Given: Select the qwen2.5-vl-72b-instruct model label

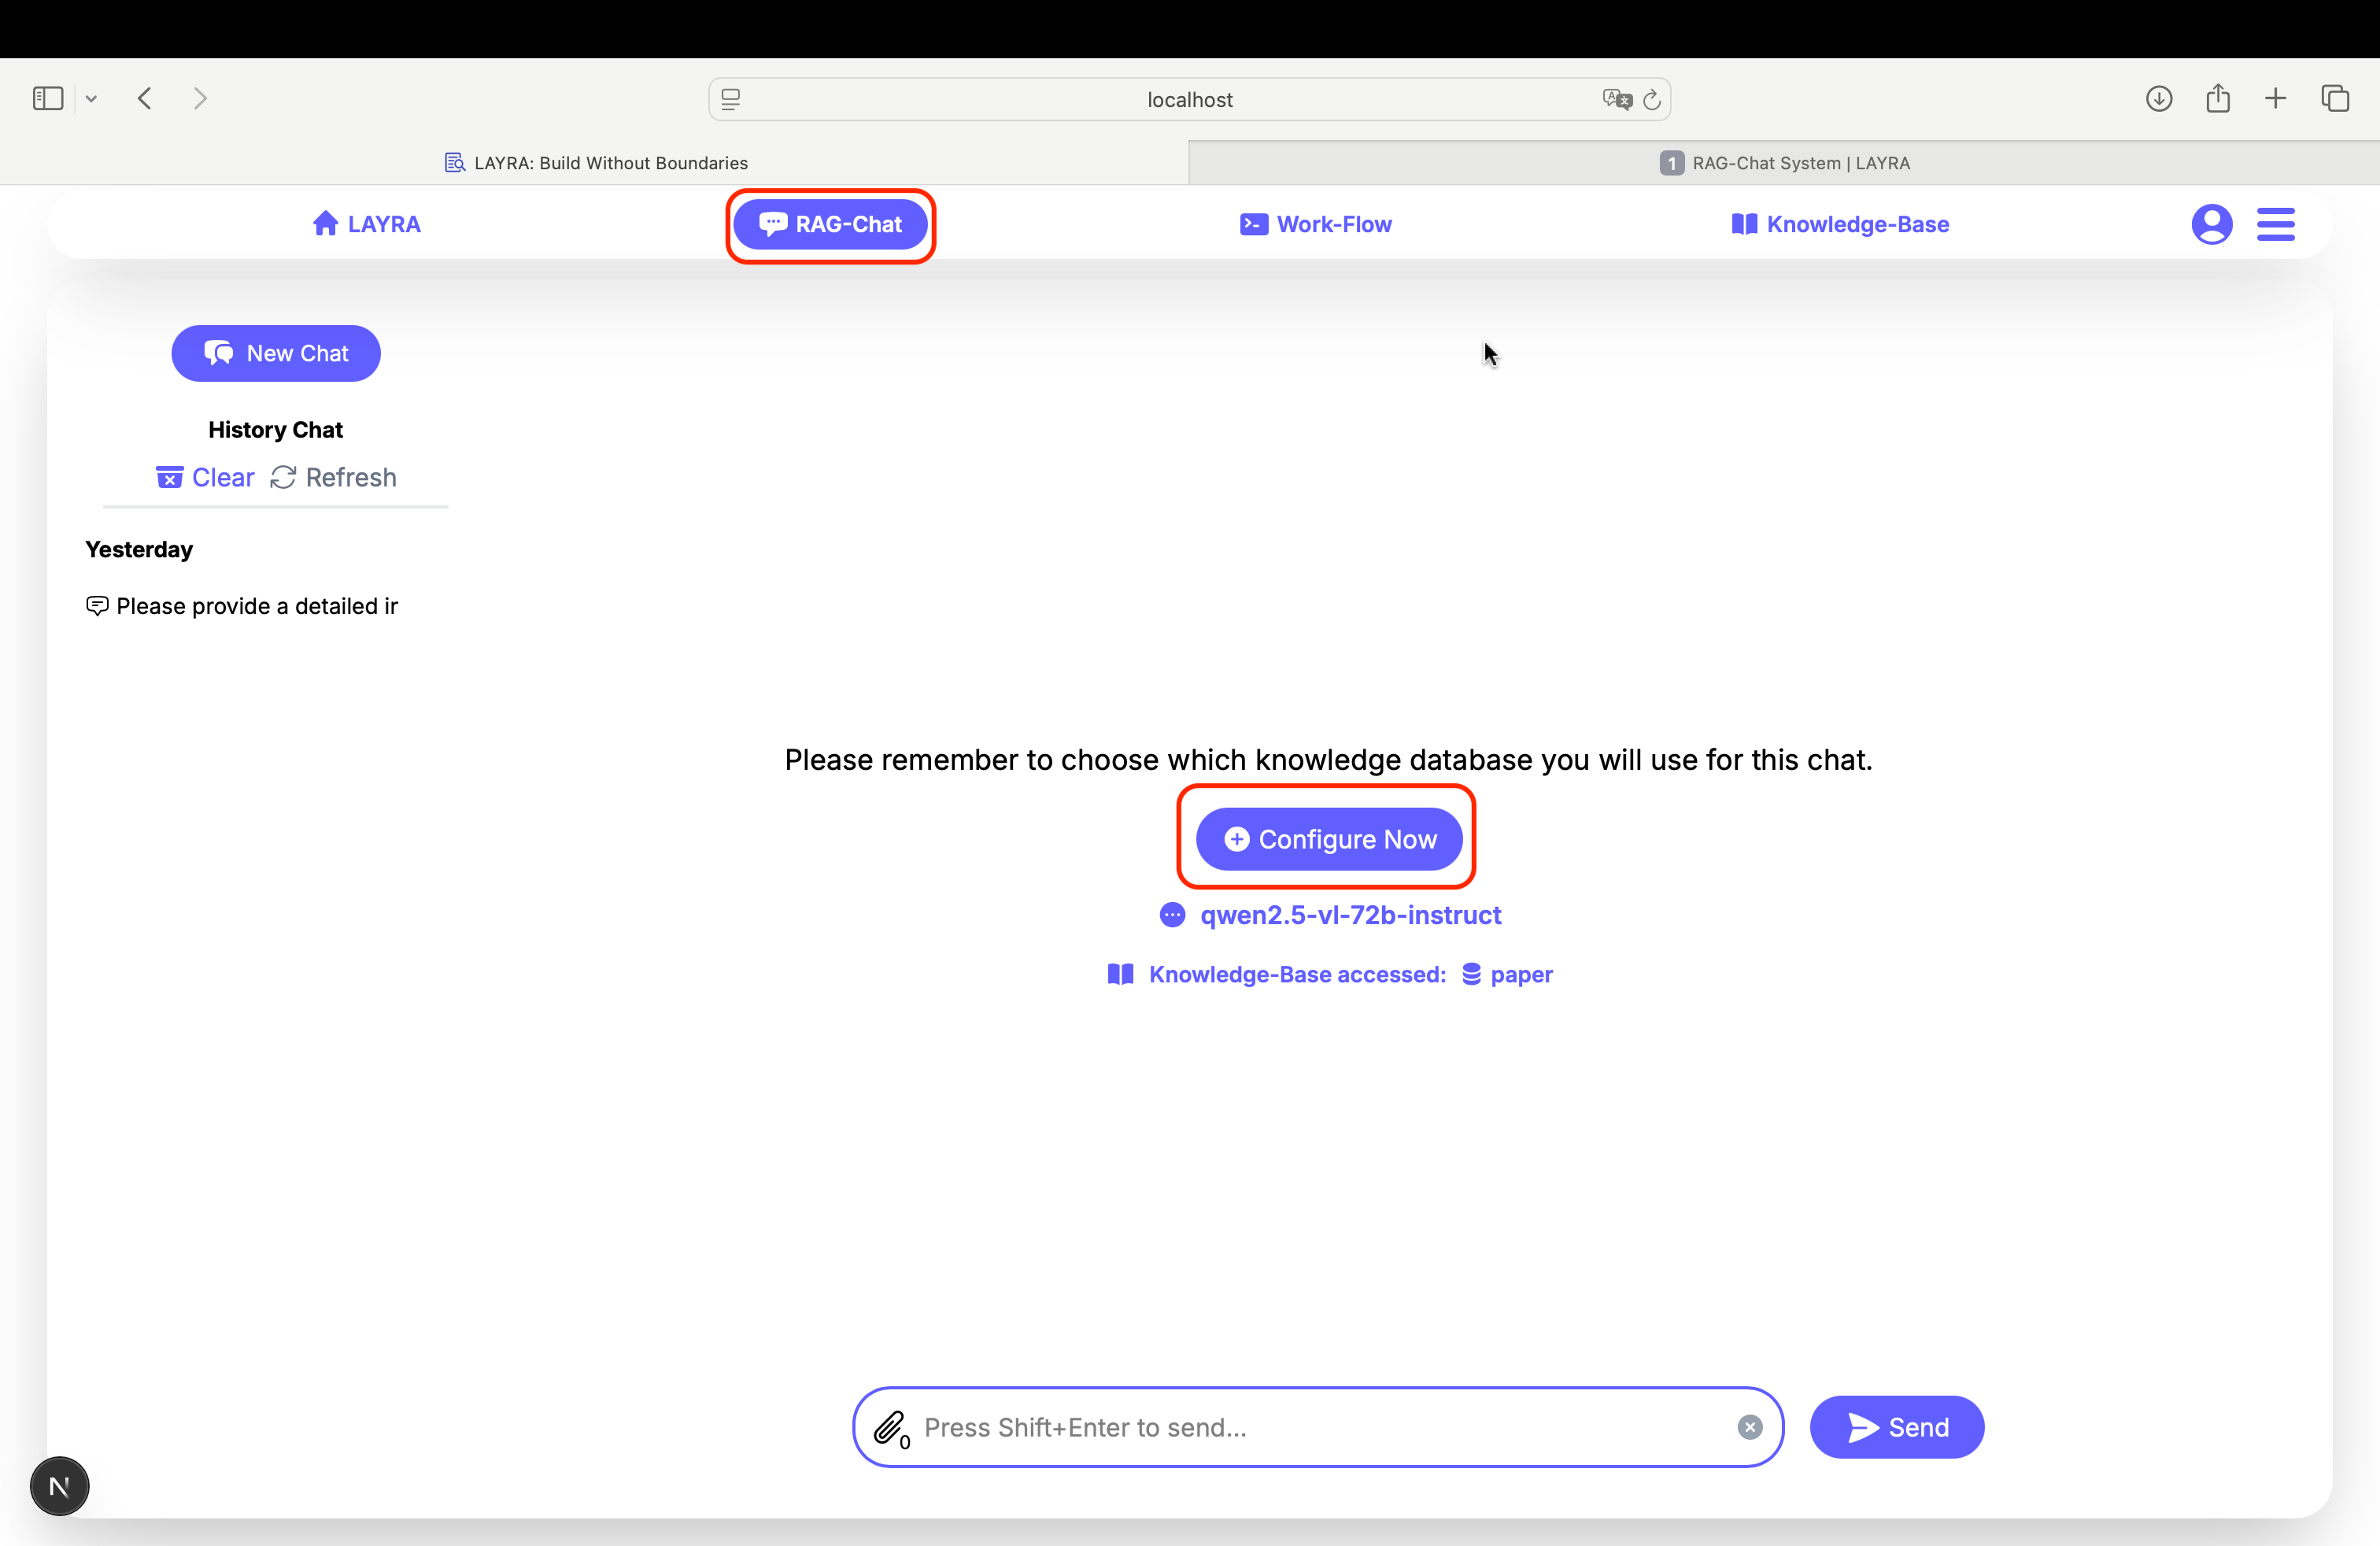Looking at the screenshot, I should (1350, 915).
